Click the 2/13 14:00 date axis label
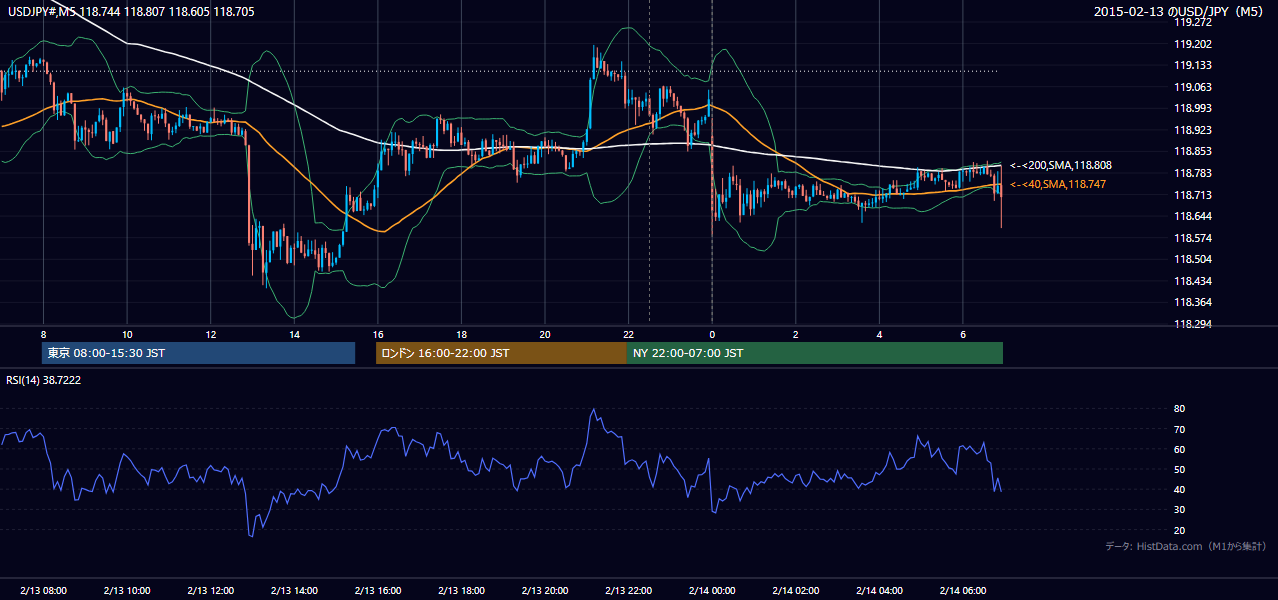The width and height of the screenshot is (1278, 600). pyautogui.click(x=294, y=590)
